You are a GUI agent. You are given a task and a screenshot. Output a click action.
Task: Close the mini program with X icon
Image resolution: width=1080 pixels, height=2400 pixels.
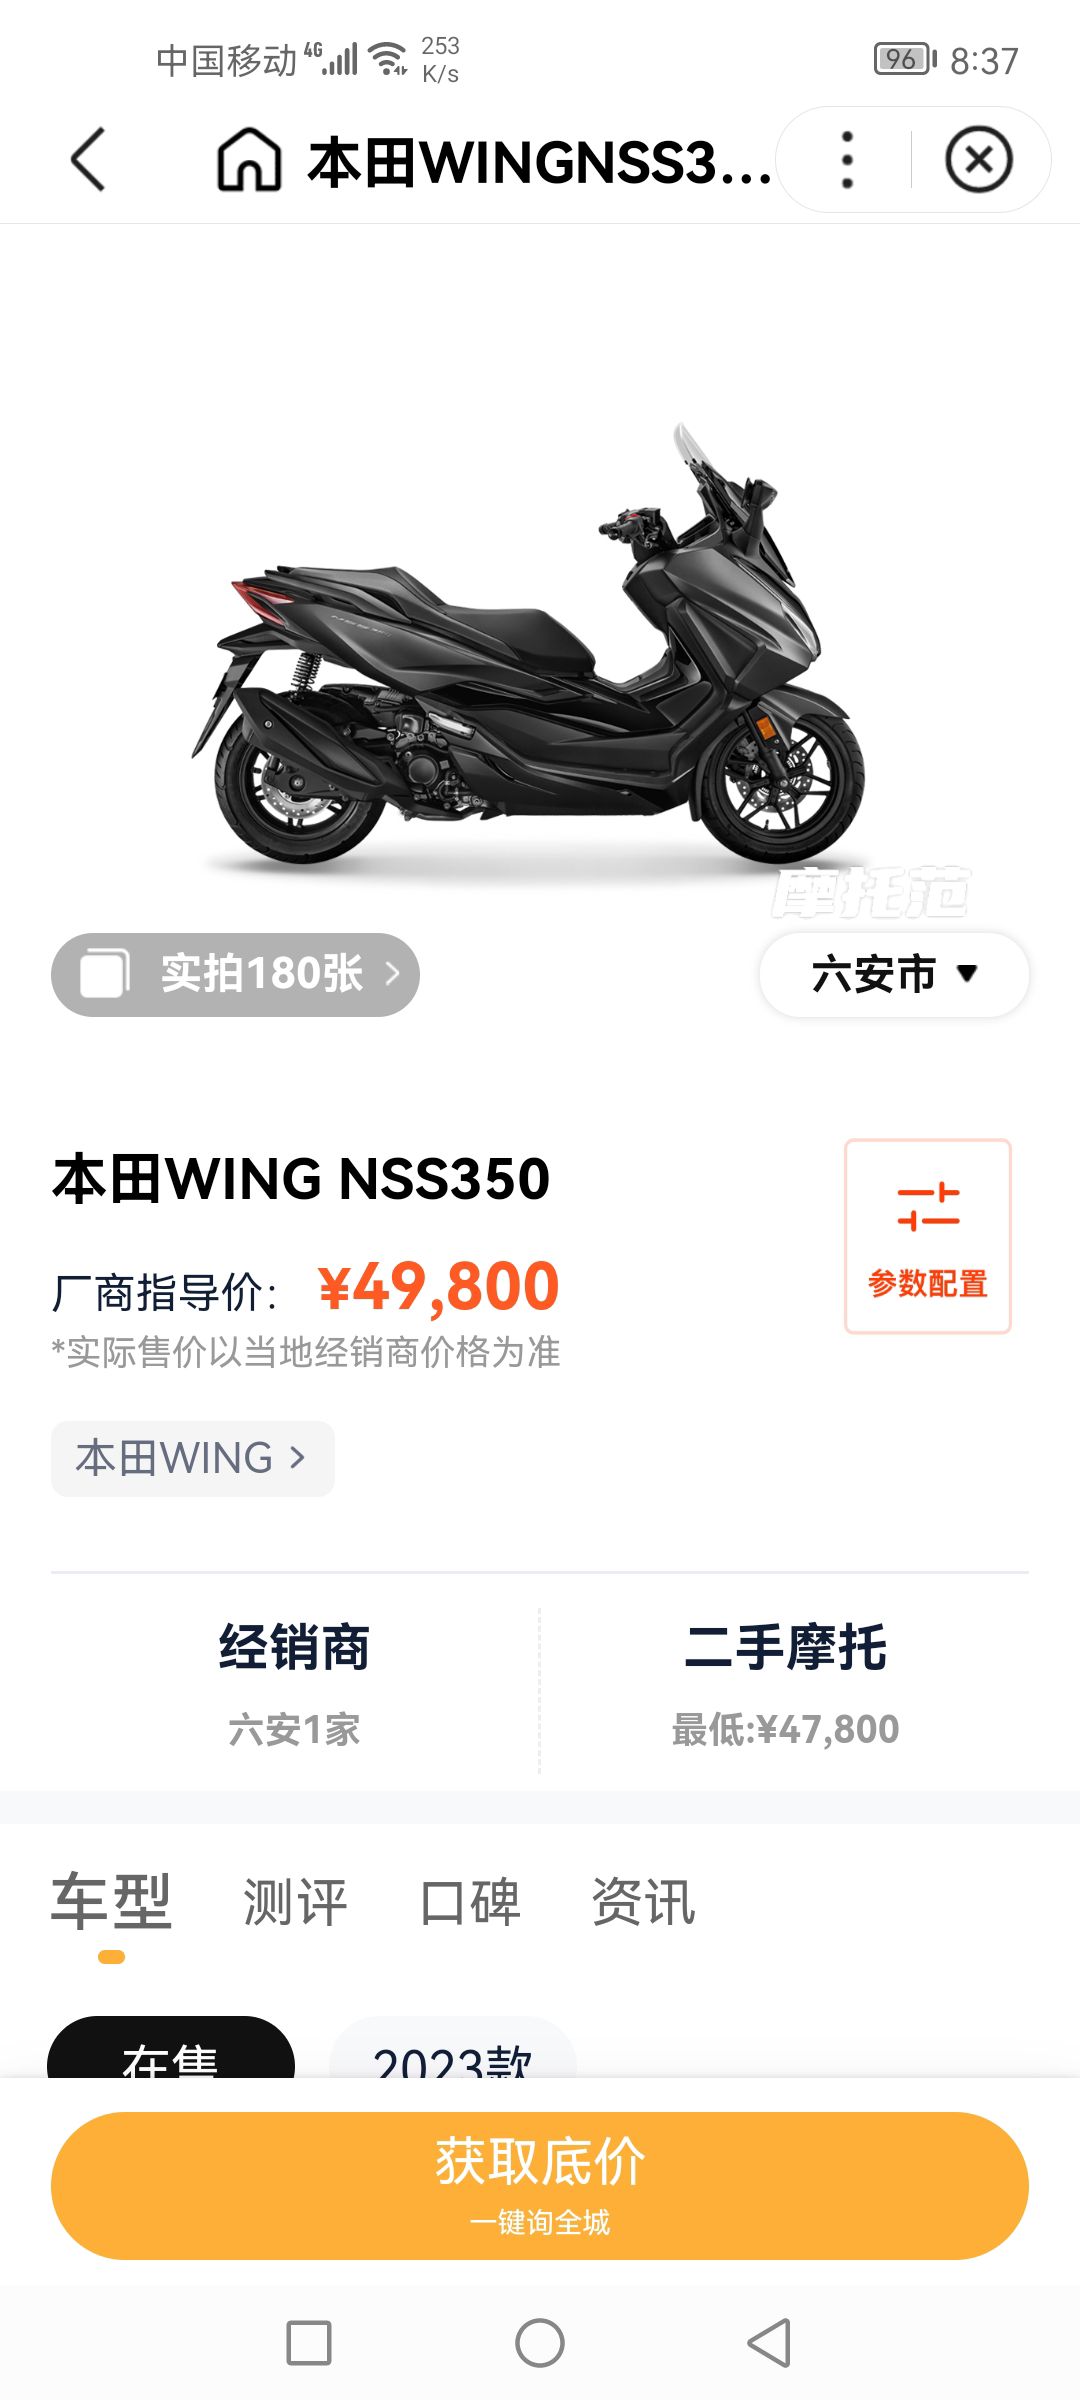click(x=979, y=160)
